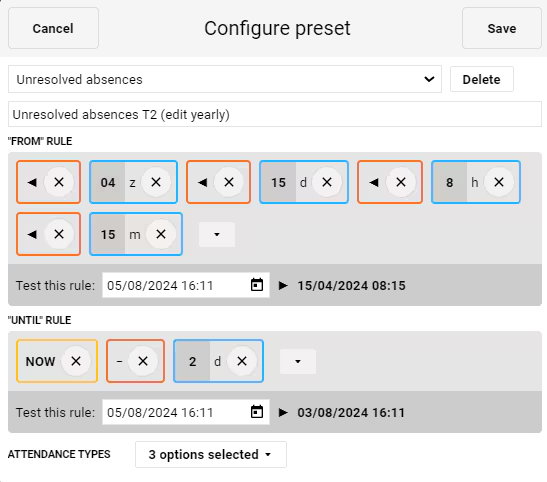Delete the selected preset

tap(481, 79)
